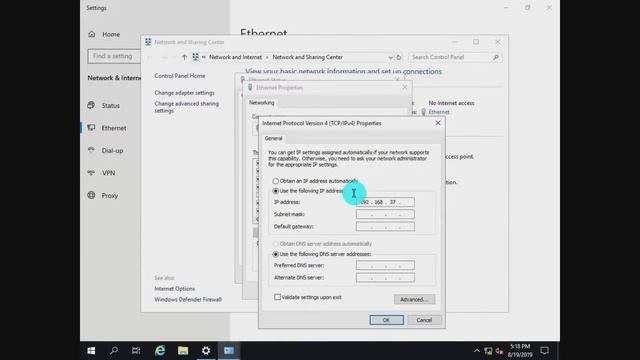Open the Windows Start menu
The image size is (640, 360).
(91, 351)
